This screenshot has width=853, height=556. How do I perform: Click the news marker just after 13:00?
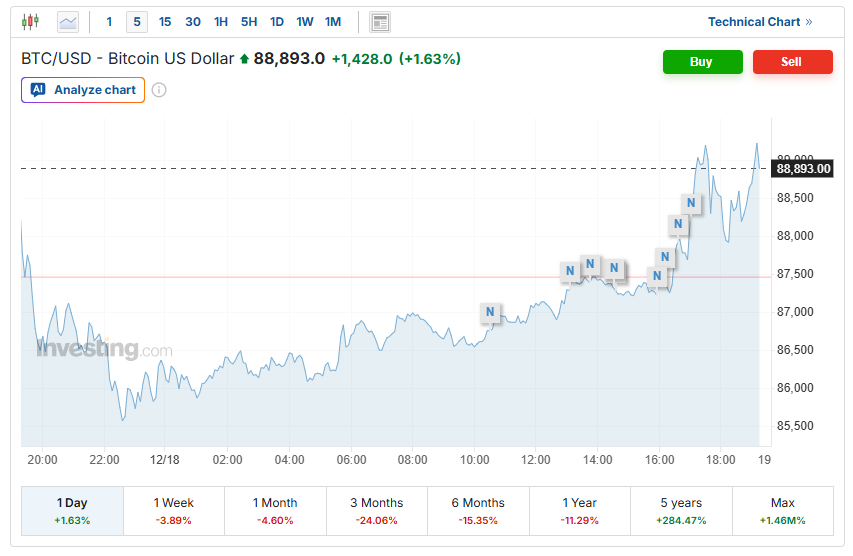click(569, 270)
